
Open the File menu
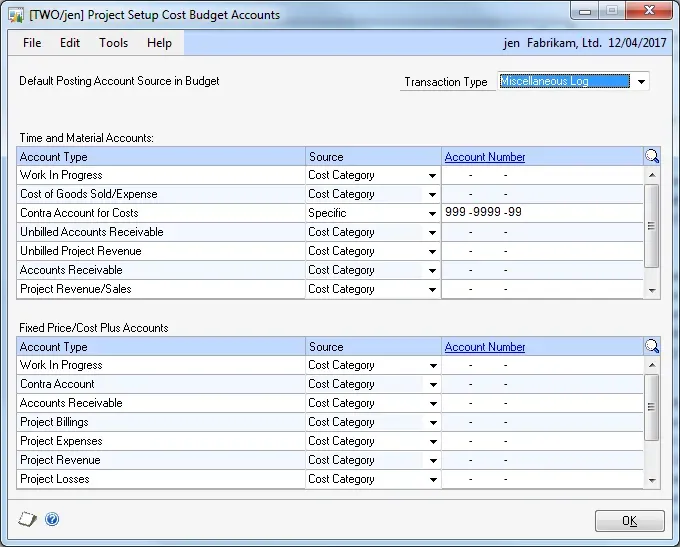click(x=32, y=43)
